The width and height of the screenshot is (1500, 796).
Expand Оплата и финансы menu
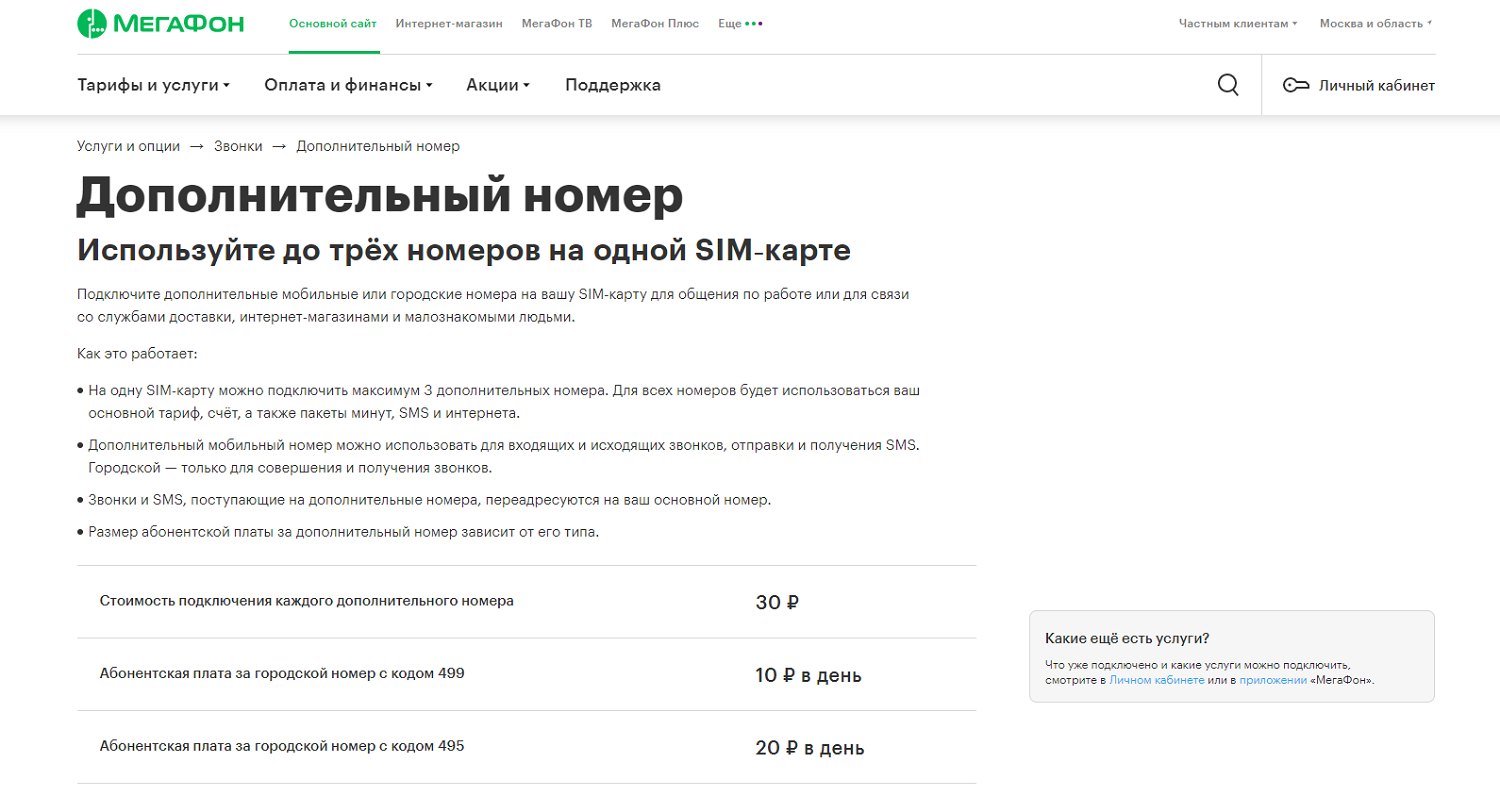pyautogui.click(x=348, y=85)
